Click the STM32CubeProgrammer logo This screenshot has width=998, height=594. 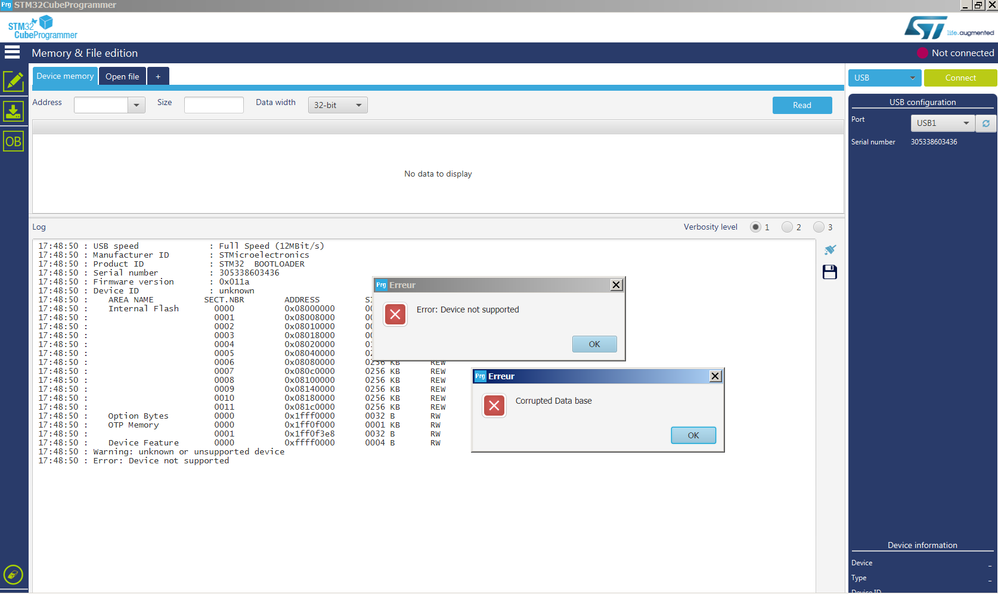point(43,28)
